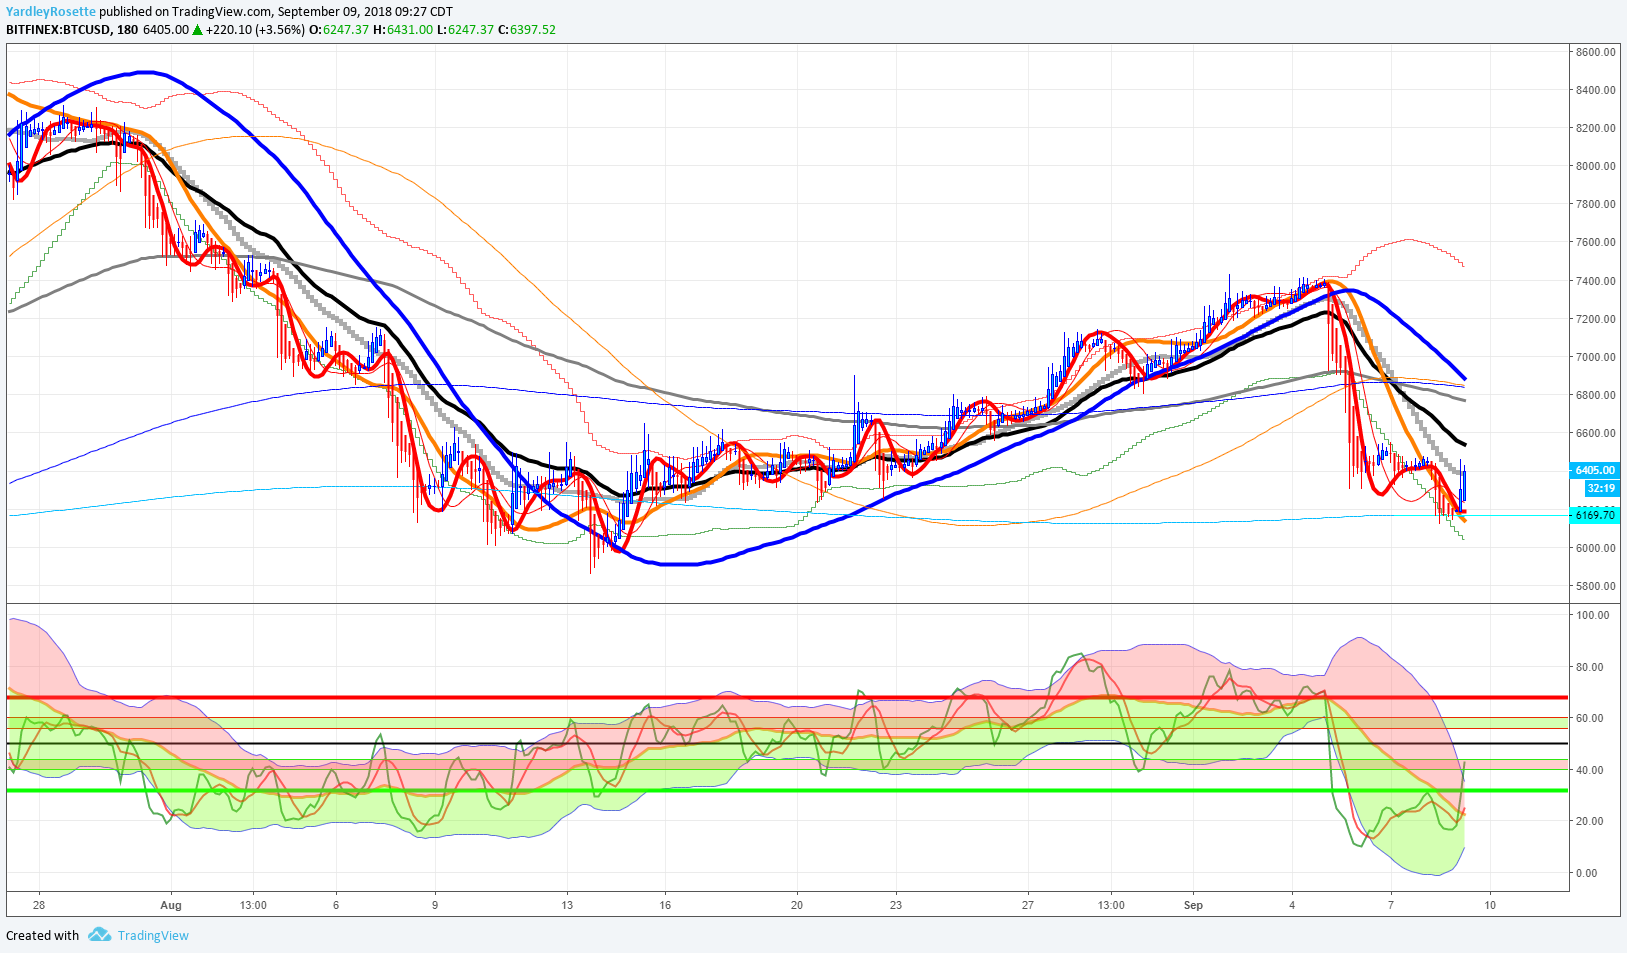Click the 60.00 oscillator axis label

click(1592, 718)
